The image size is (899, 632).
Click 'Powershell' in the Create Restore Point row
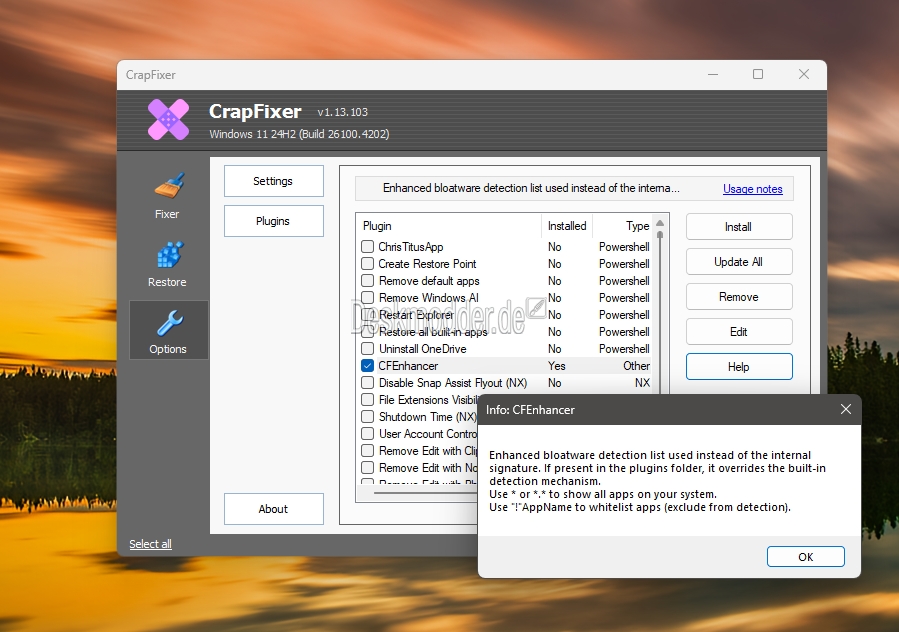[624, 264]
